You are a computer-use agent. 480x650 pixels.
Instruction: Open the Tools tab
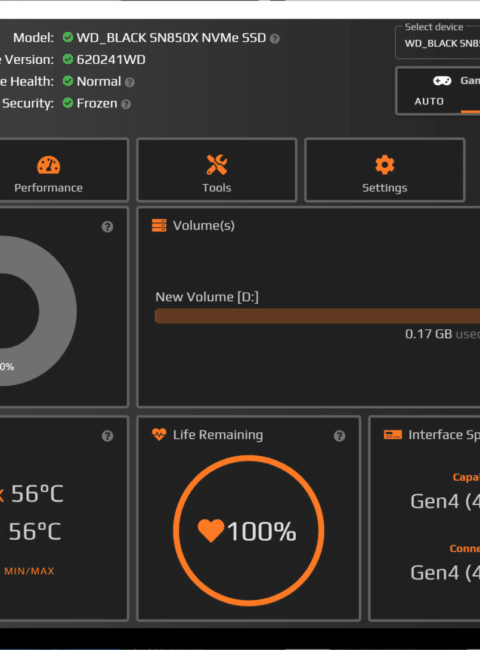click(217, 170)
